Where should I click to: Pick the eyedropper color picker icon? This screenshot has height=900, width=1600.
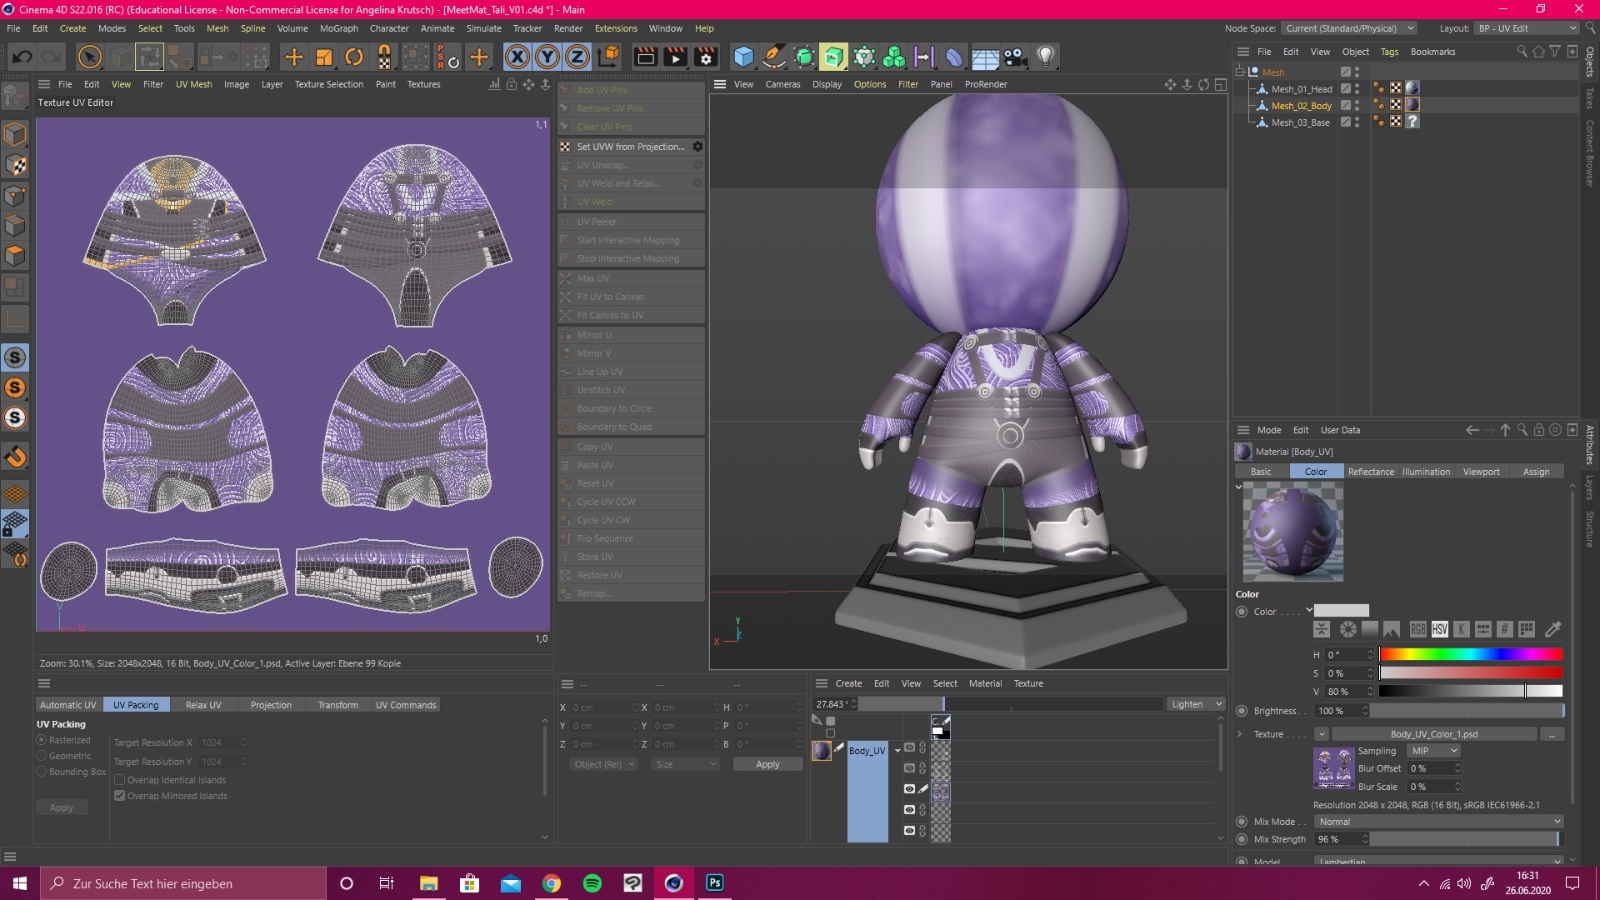[1553, 629]
